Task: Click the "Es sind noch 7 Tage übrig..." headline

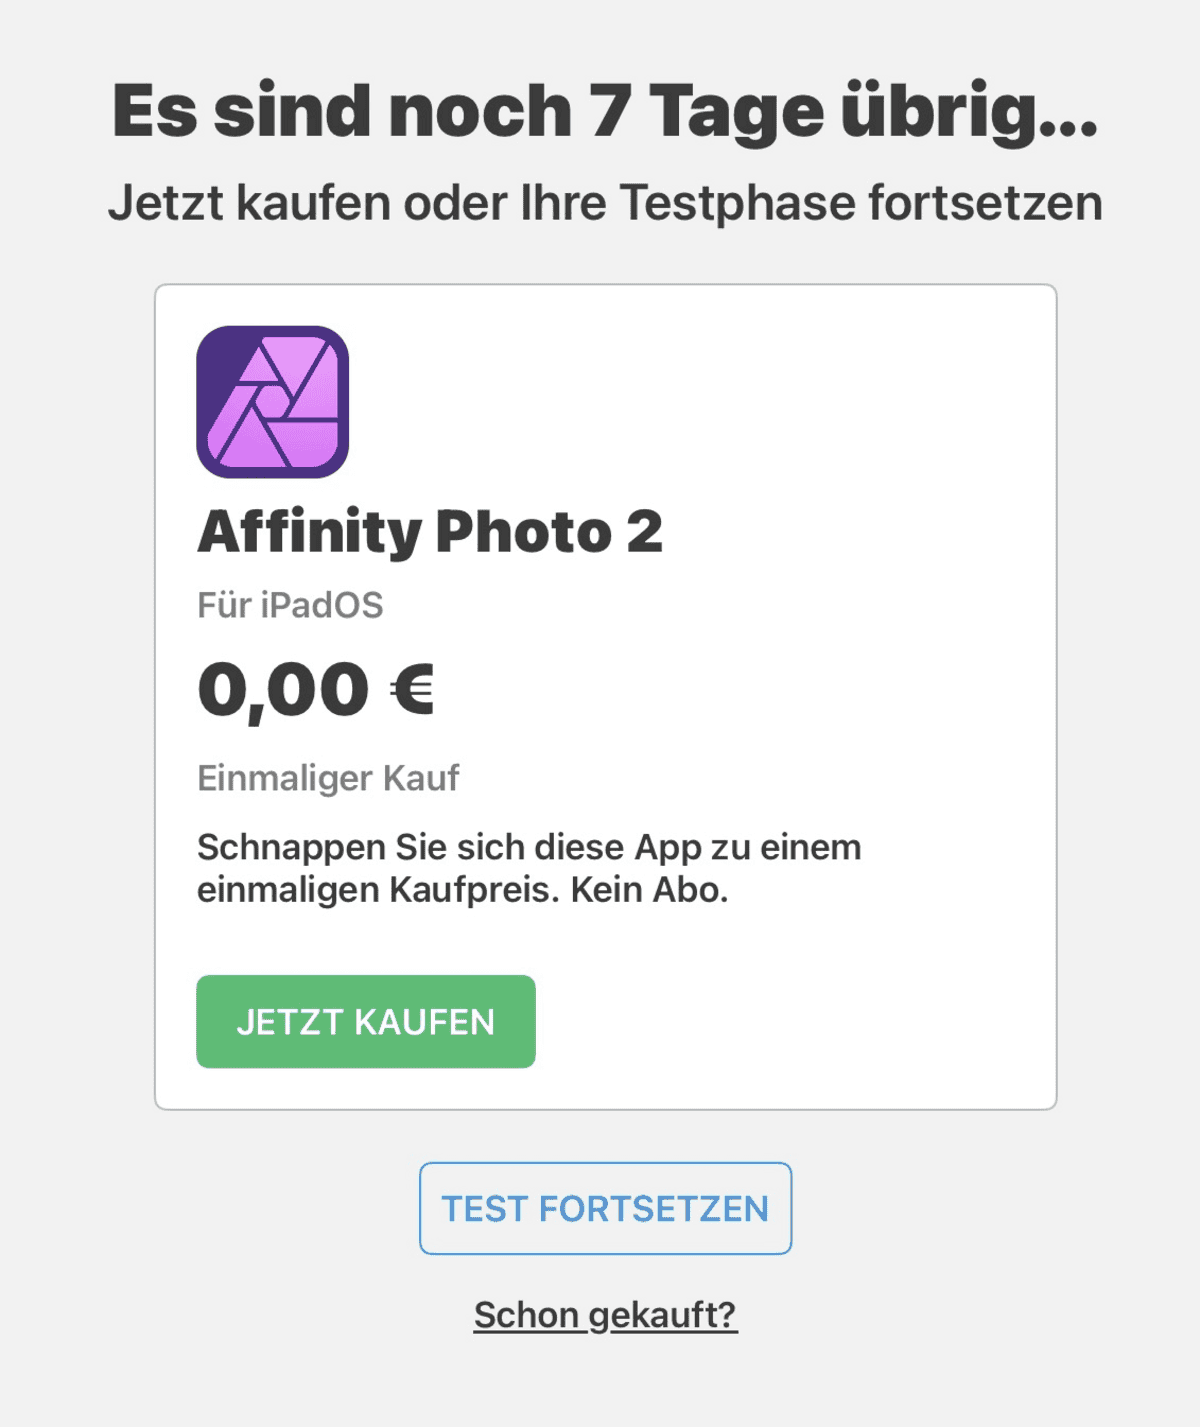Action: pyautogui.click(x=605, y=111)
